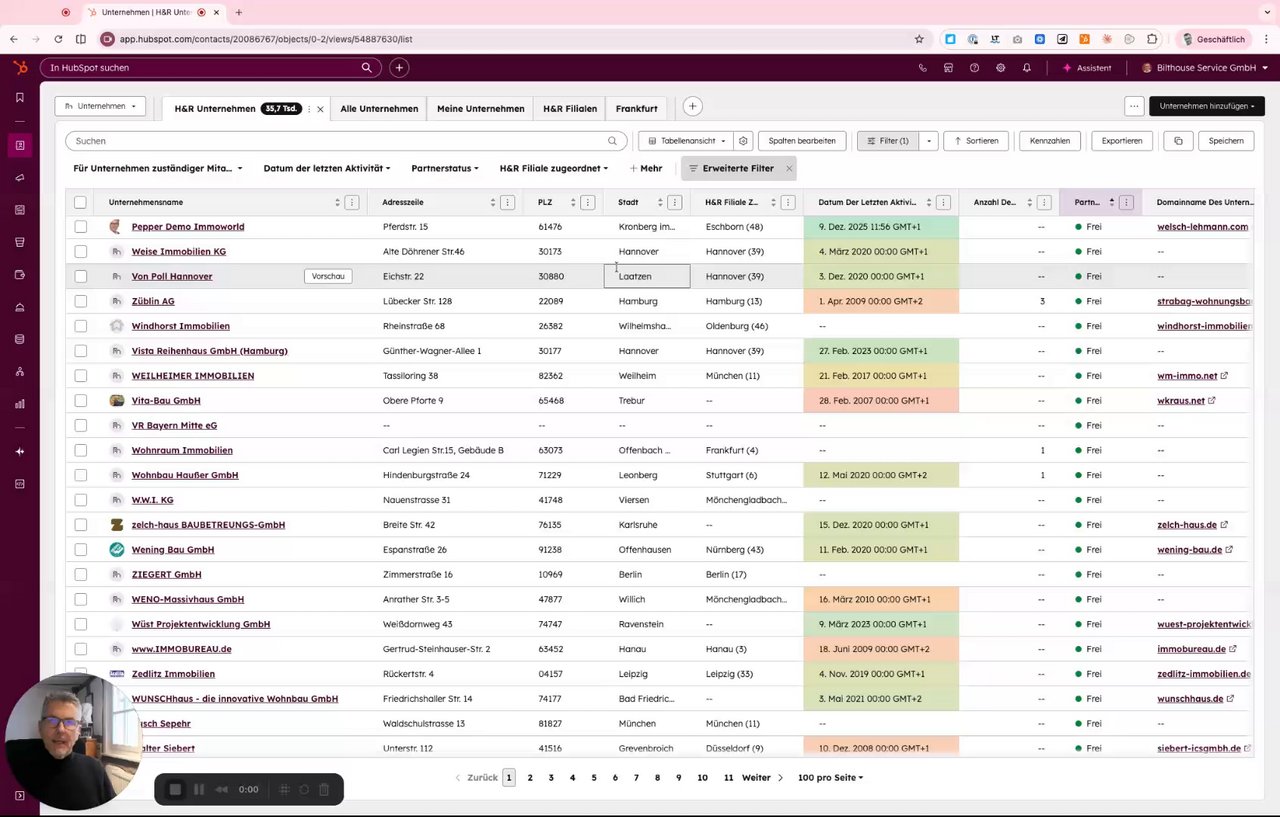Go to page 2 of results

[530, 777]
